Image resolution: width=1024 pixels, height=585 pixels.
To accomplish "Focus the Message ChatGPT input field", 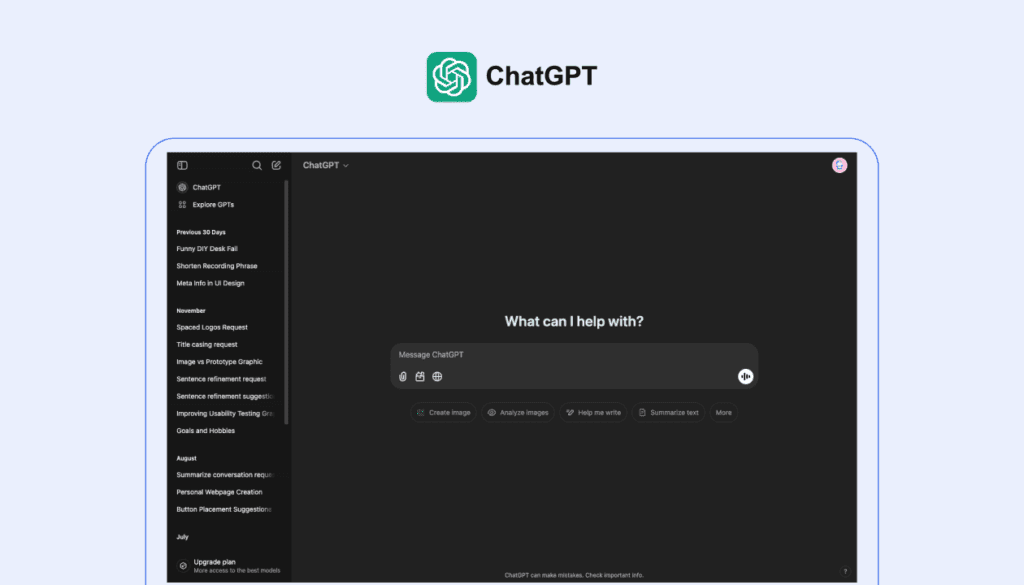I will (572, 355).
